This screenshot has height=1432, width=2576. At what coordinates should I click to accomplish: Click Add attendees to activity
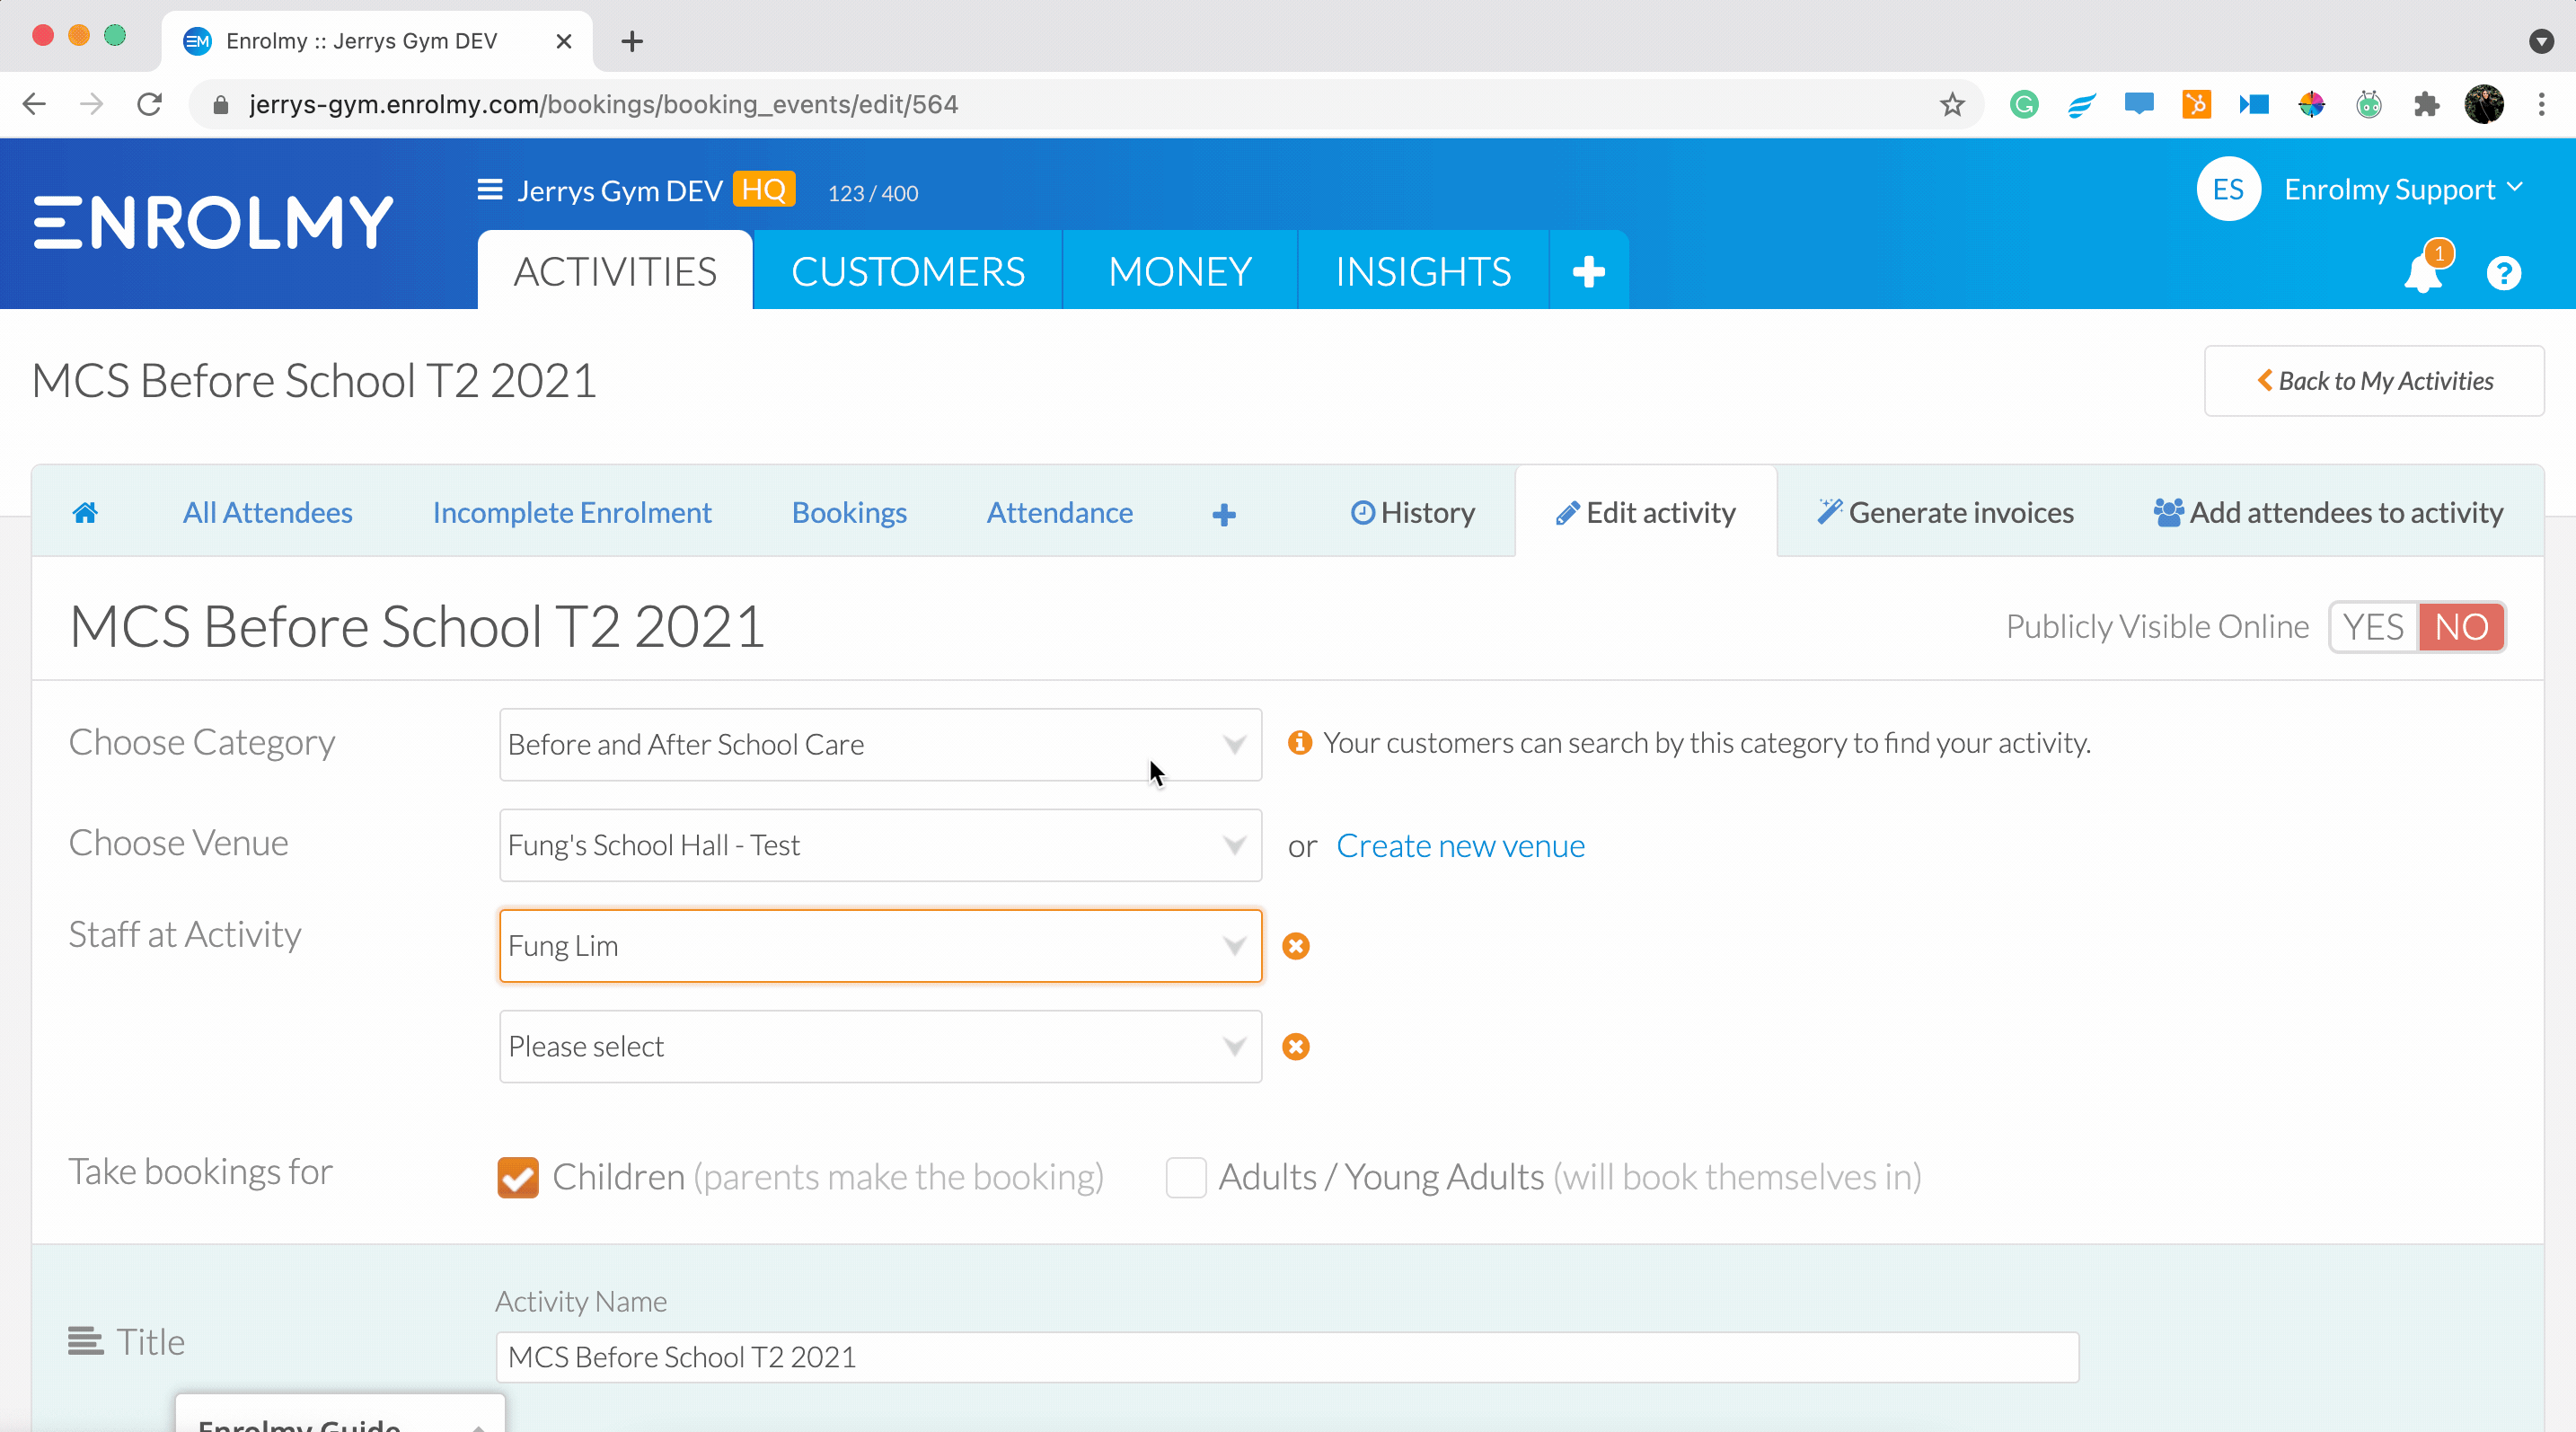2328,513
